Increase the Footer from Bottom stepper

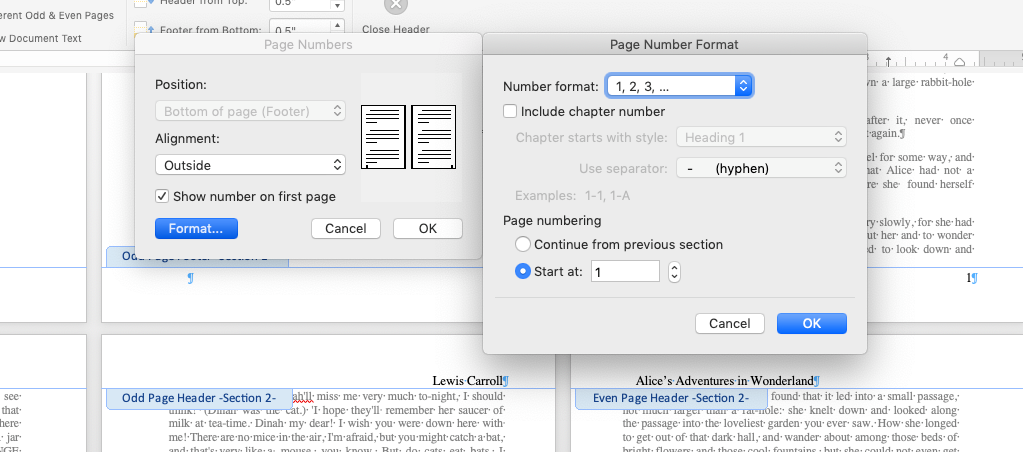(x=337, y=25)
